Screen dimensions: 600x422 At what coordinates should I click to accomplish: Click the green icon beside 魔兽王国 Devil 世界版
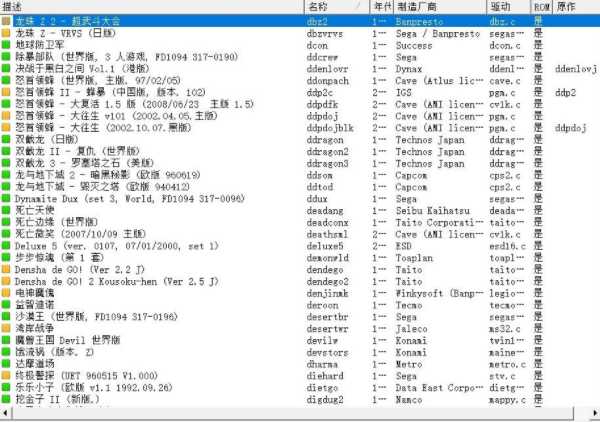tap(6, 340)
